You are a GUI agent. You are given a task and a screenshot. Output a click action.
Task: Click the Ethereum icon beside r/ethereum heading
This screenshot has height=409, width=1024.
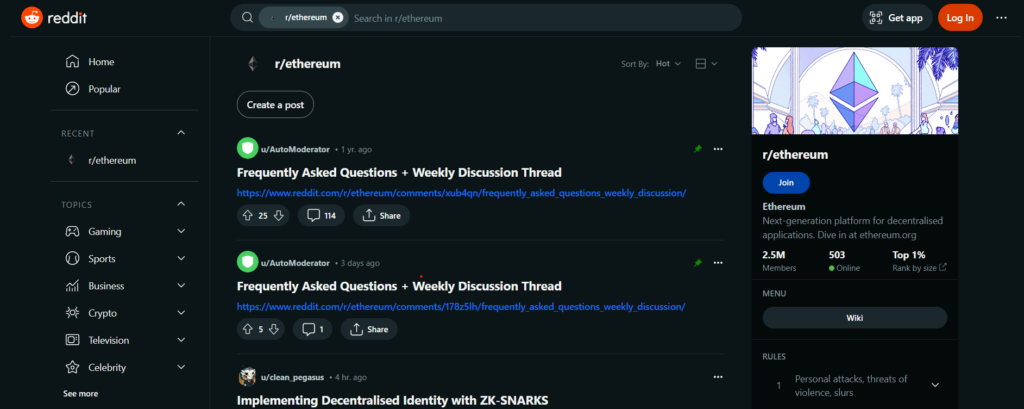point(252,64)
